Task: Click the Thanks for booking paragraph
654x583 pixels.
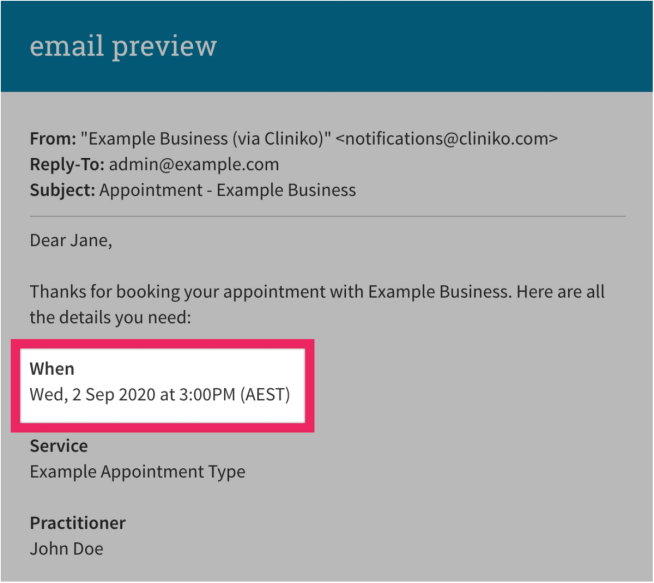Action: pyautogui.click(x=317, y=304)
